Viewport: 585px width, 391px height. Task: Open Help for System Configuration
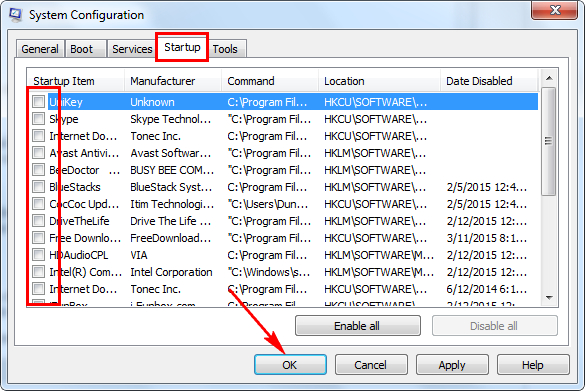(x=533, y=365)
